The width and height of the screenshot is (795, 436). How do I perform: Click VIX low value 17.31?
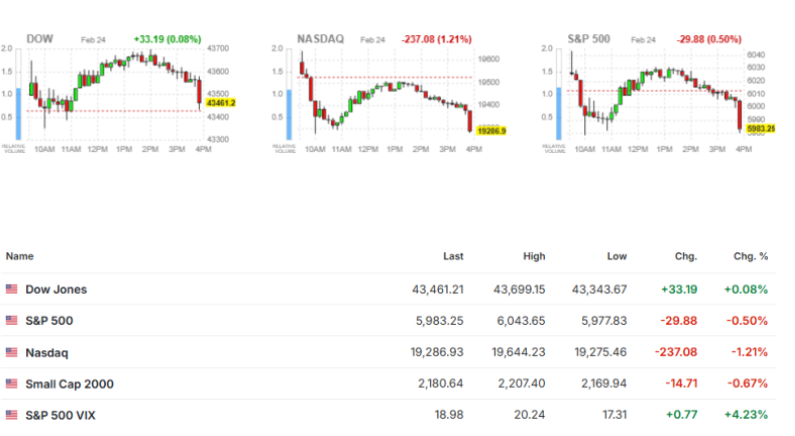pyautogui.click(x=615, y=415)
